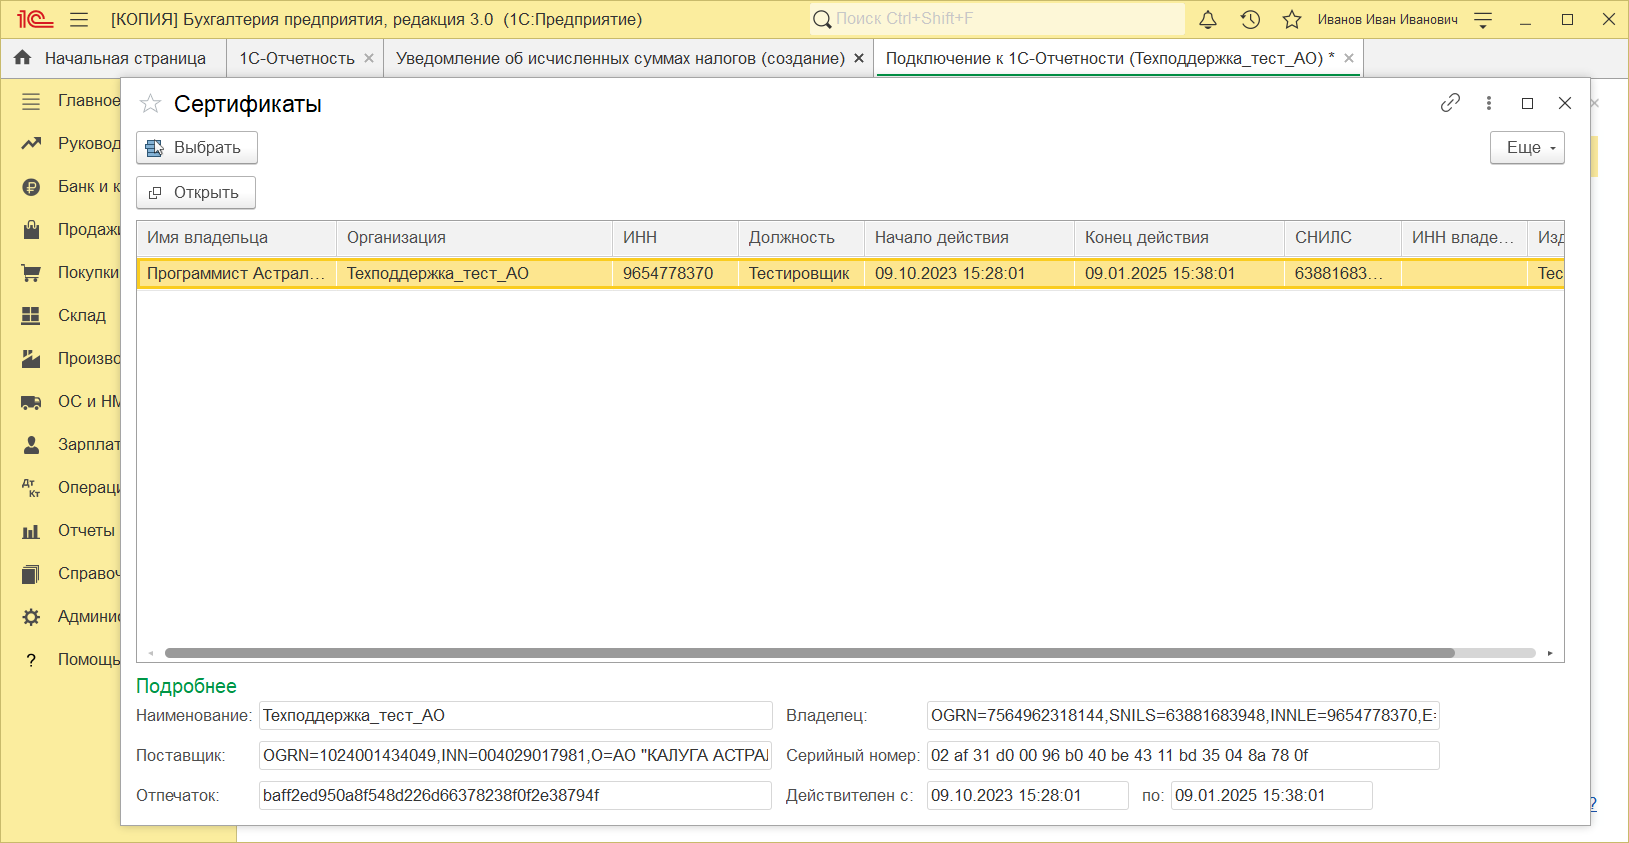This screenshot has height=843, width=1629.
Task: Click the Отпечаток field
Action: pos(516,796)
